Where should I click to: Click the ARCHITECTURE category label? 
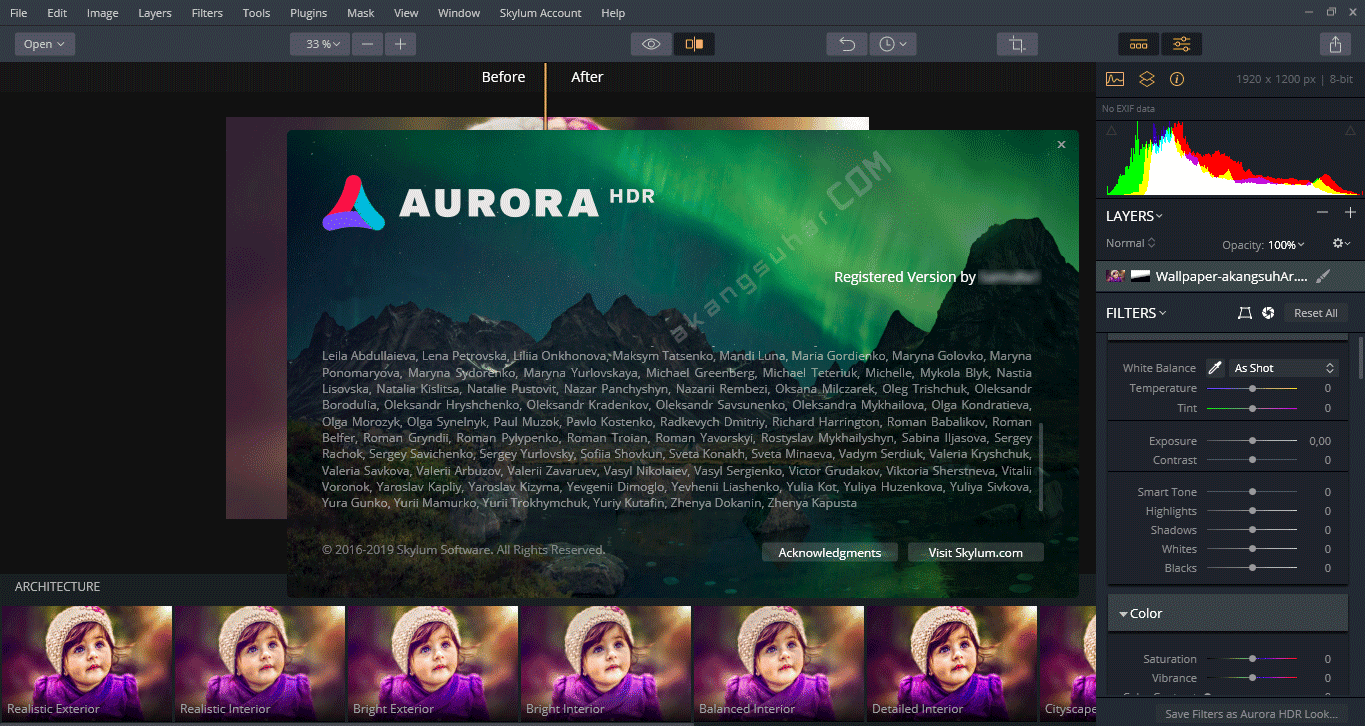coord(57,586)
